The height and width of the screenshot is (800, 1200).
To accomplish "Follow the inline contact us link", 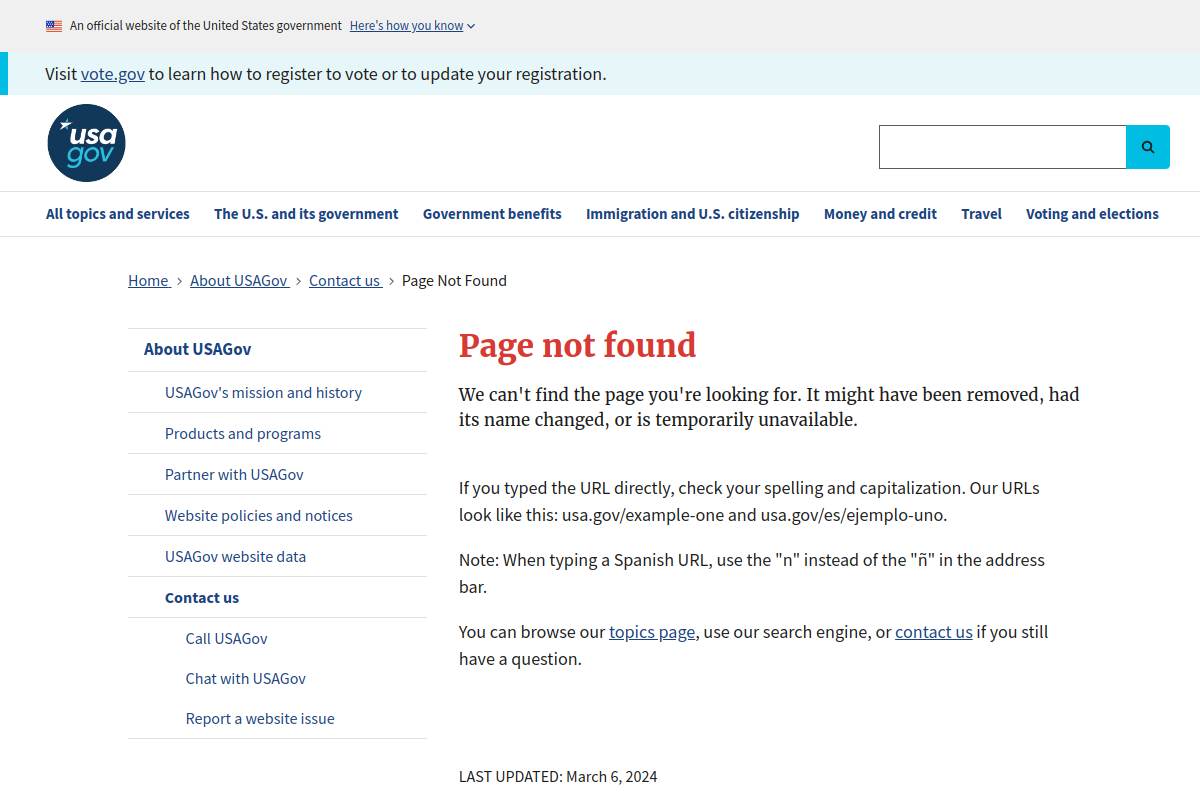I will (x=934, y=632).
